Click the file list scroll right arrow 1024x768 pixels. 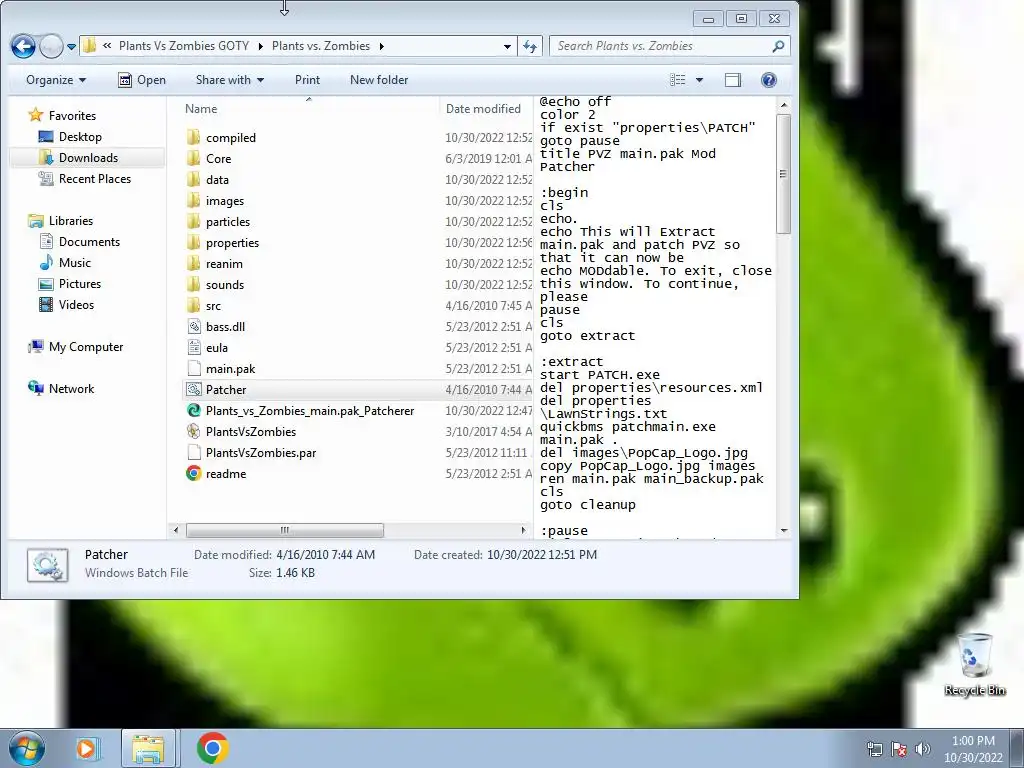[x=523, y=530]
